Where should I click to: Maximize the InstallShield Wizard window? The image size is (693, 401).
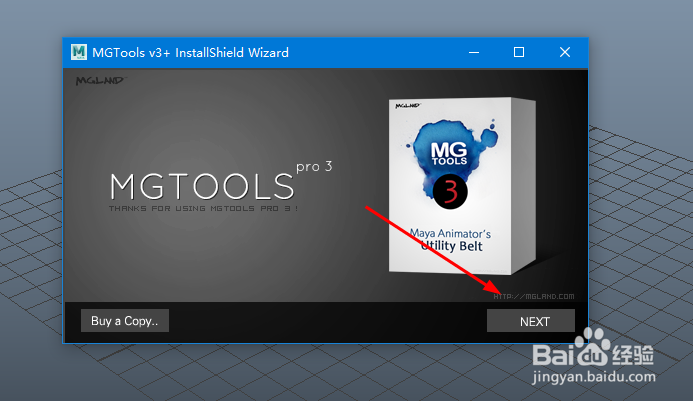click(x=519, y=53)
